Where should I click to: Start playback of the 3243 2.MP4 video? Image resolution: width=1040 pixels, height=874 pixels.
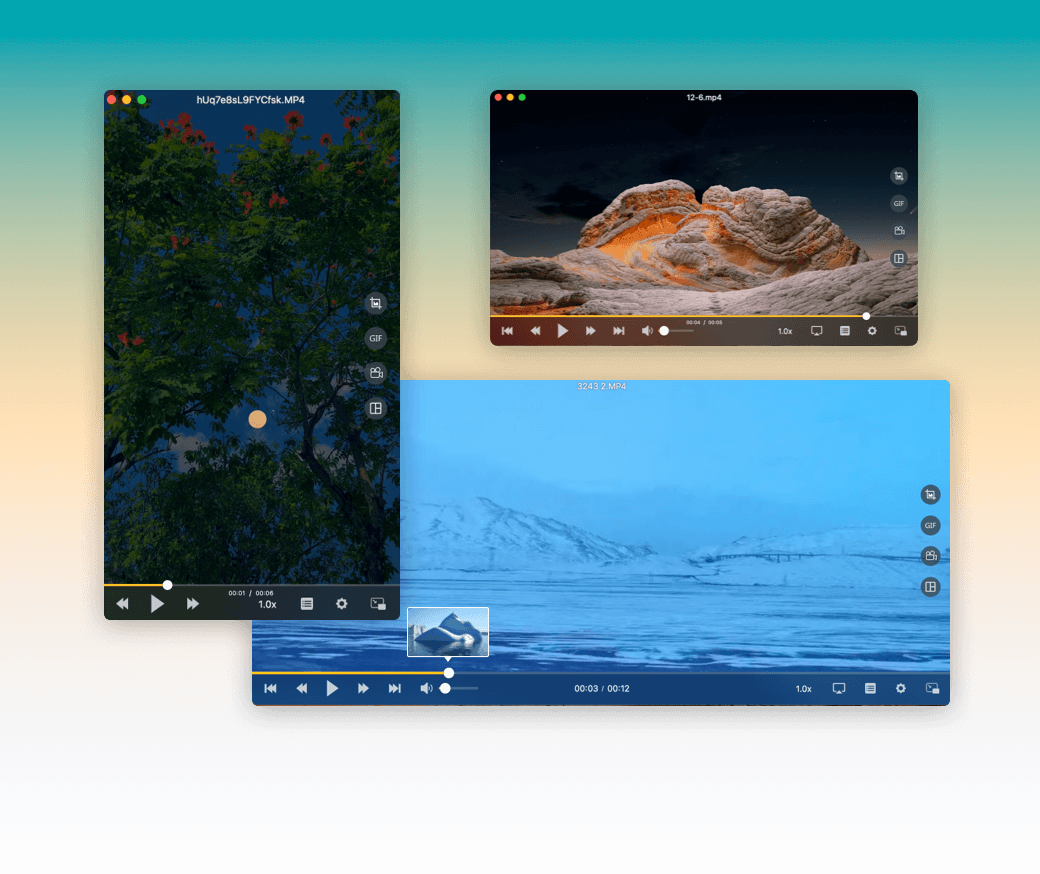click(x=333, y=688)
